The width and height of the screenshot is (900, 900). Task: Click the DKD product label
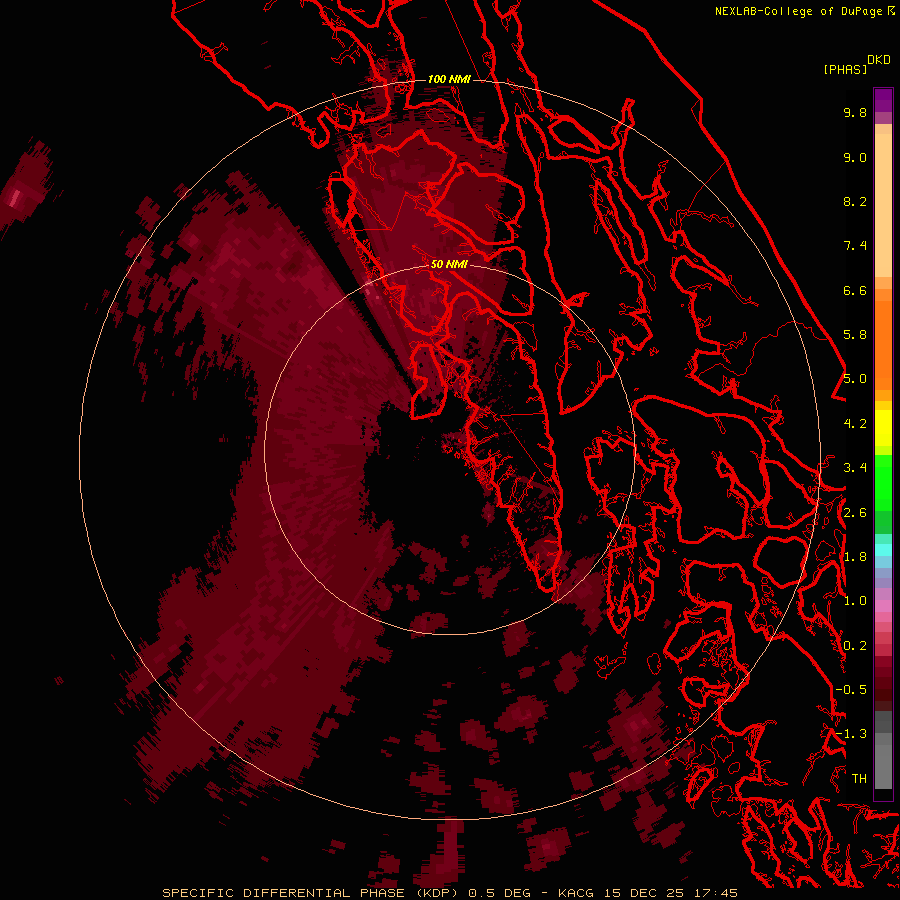879,60
